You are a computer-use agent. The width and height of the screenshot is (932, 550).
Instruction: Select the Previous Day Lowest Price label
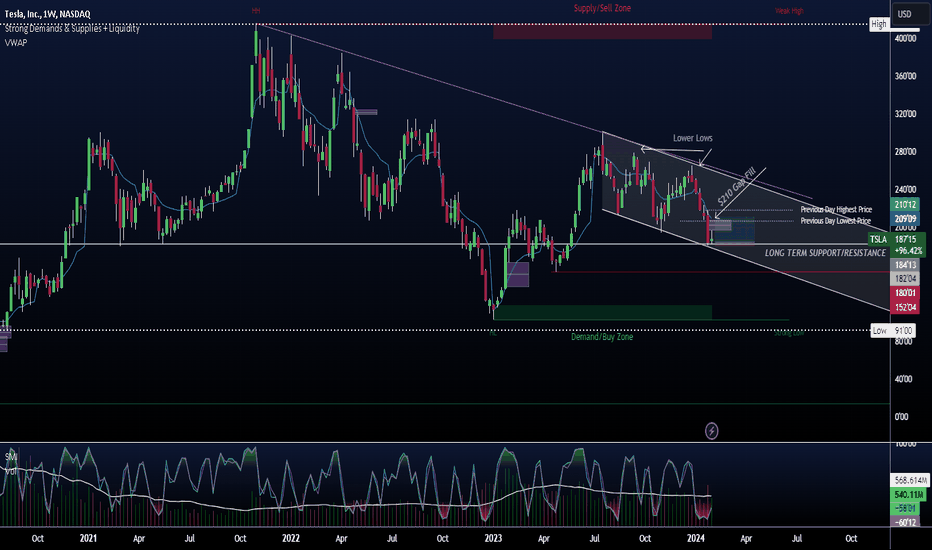click(835, 221)
